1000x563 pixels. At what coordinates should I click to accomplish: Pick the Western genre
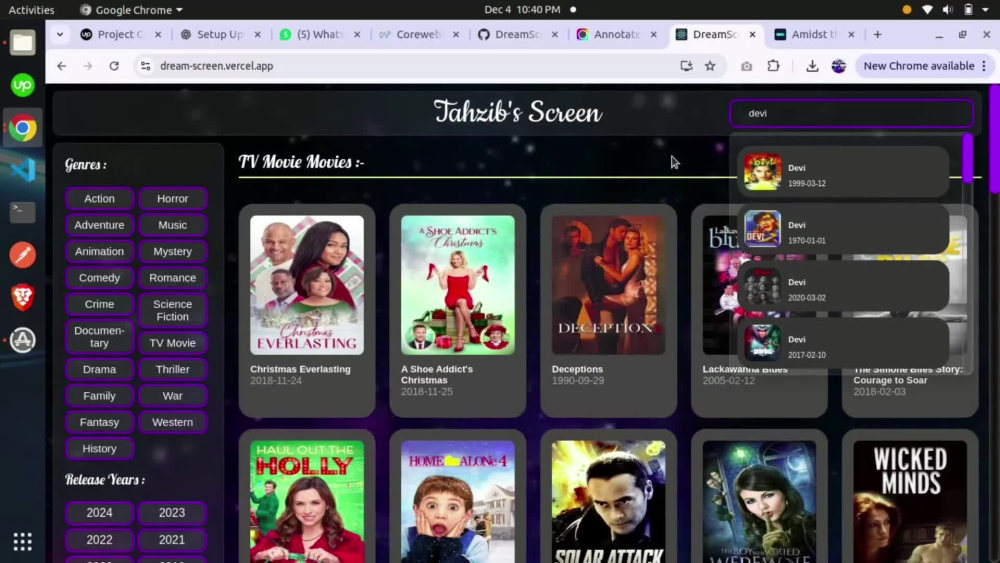[x=172, y=422]
